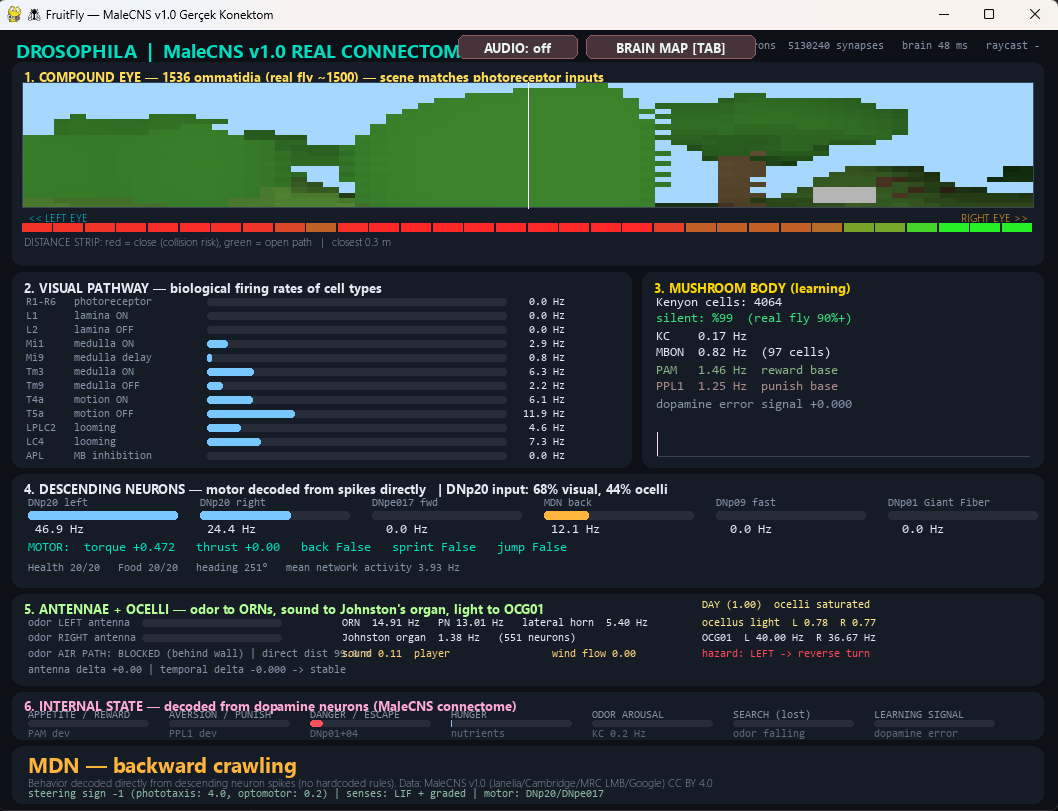1058x811 pixels.
Task: Click the 'Kenyon cells: 4064' text
Action: [x=719, y=302]
